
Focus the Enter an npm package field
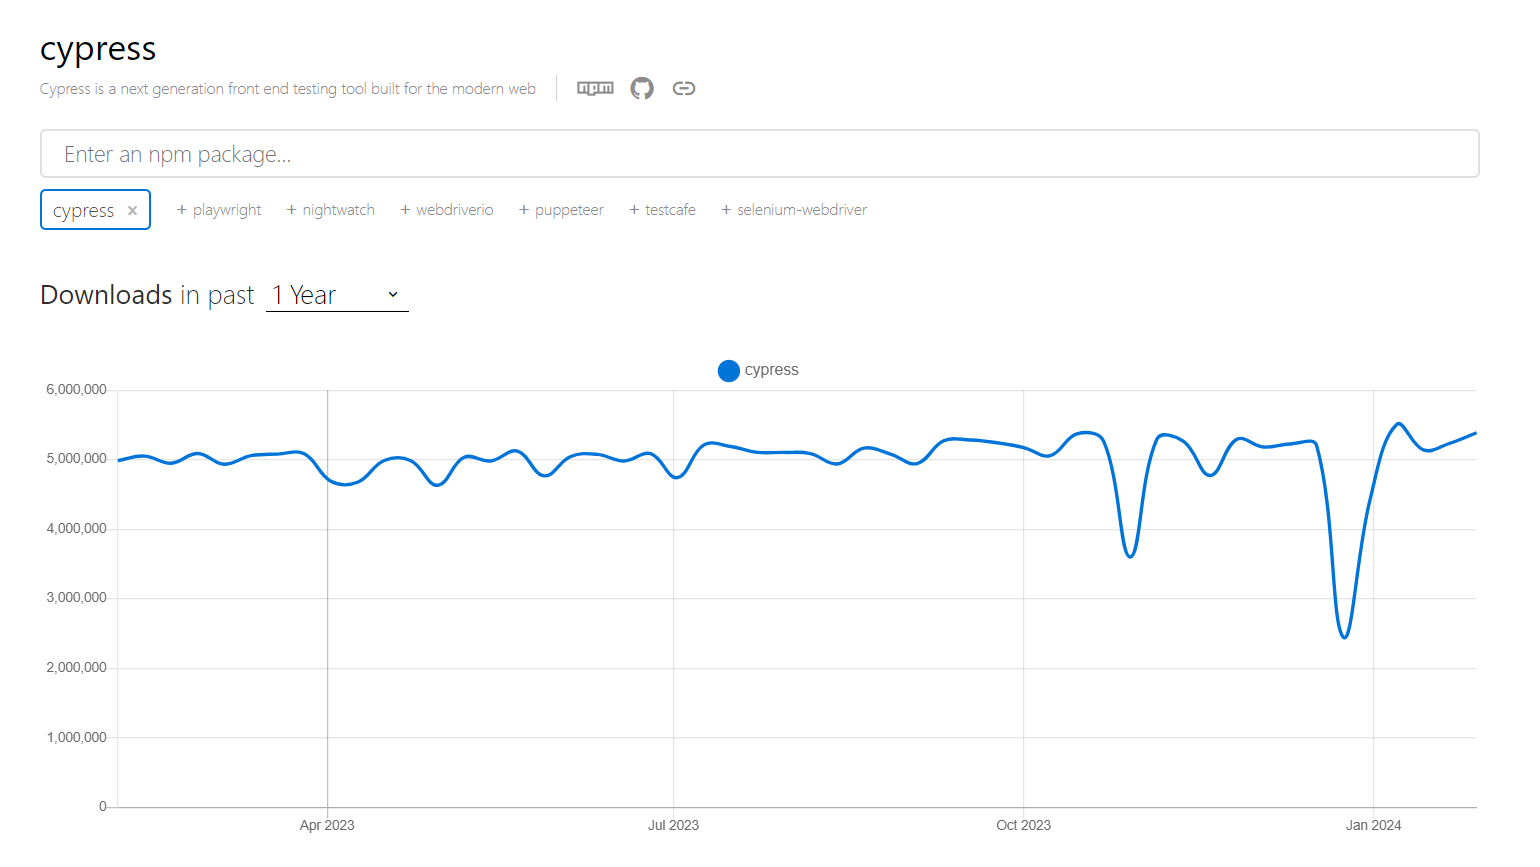click(759, 154)
